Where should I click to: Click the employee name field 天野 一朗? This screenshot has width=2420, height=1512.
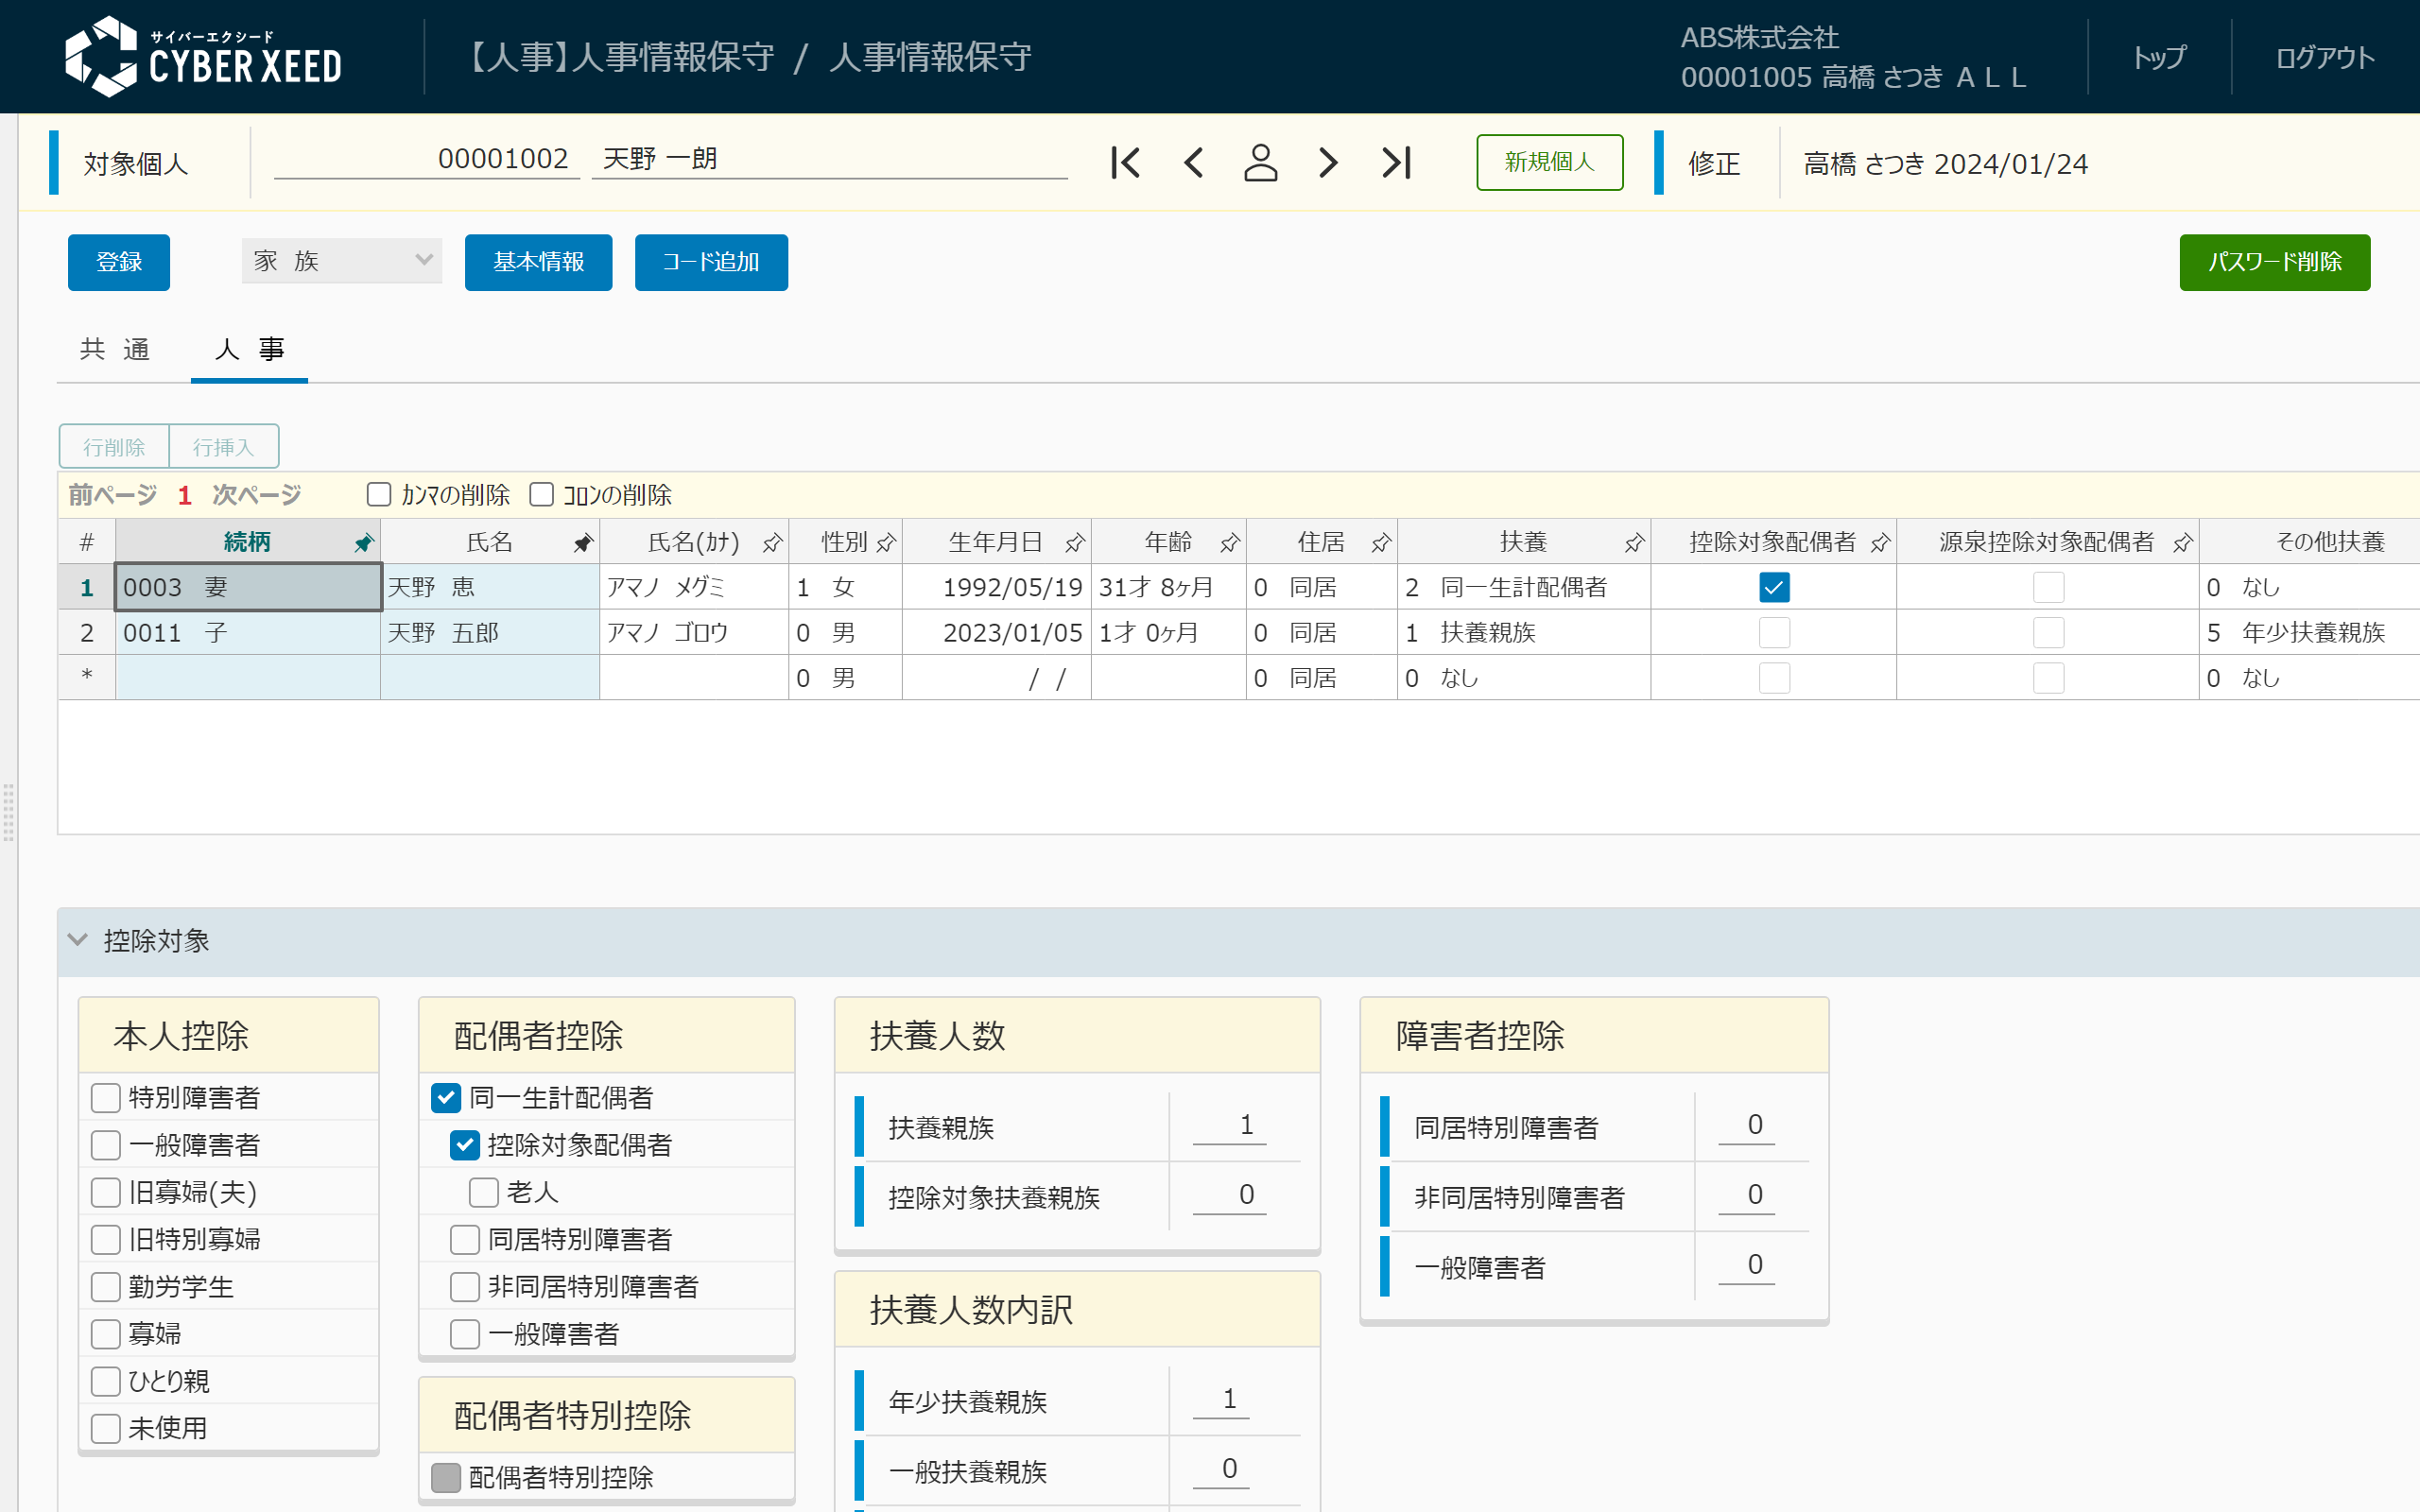pyautogui.click(x=829, y=159)
